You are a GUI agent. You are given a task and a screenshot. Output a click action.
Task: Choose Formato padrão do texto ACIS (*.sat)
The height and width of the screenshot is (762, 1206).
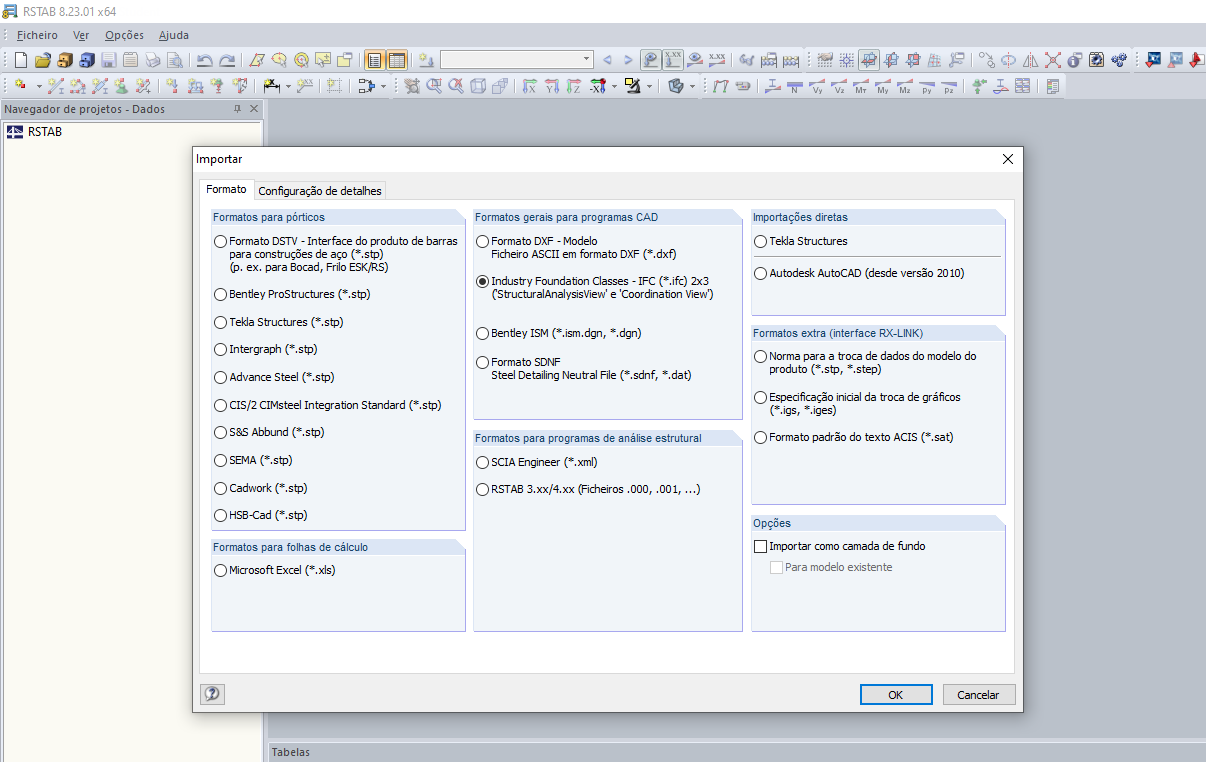coord(761,437)
